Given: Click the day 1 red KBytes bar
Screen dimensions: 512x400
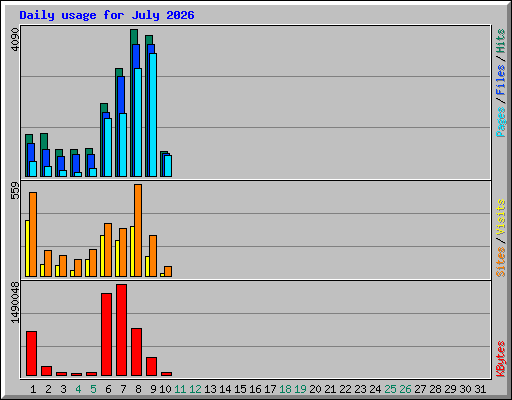Looking at the screenshot, I should (x=31, y=354).
